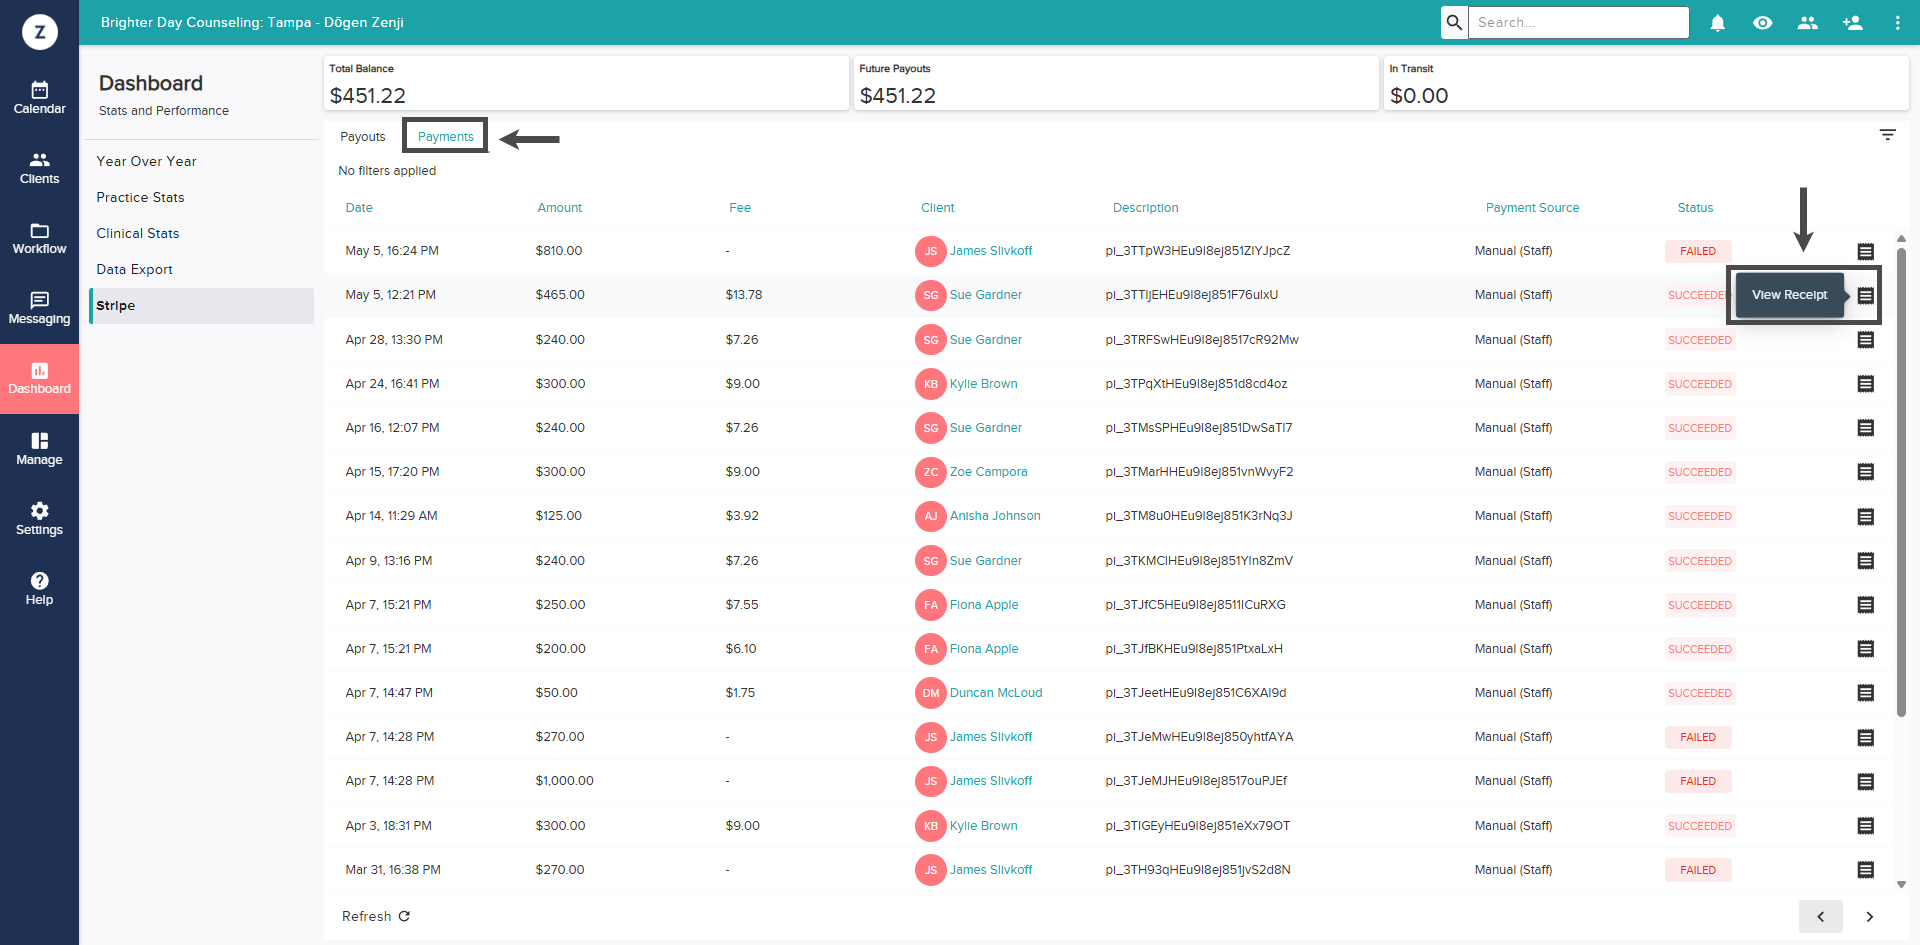Go to the next page of payments
The width and height of the screenshot is (1920, 945).
[x=1869, y=916]
